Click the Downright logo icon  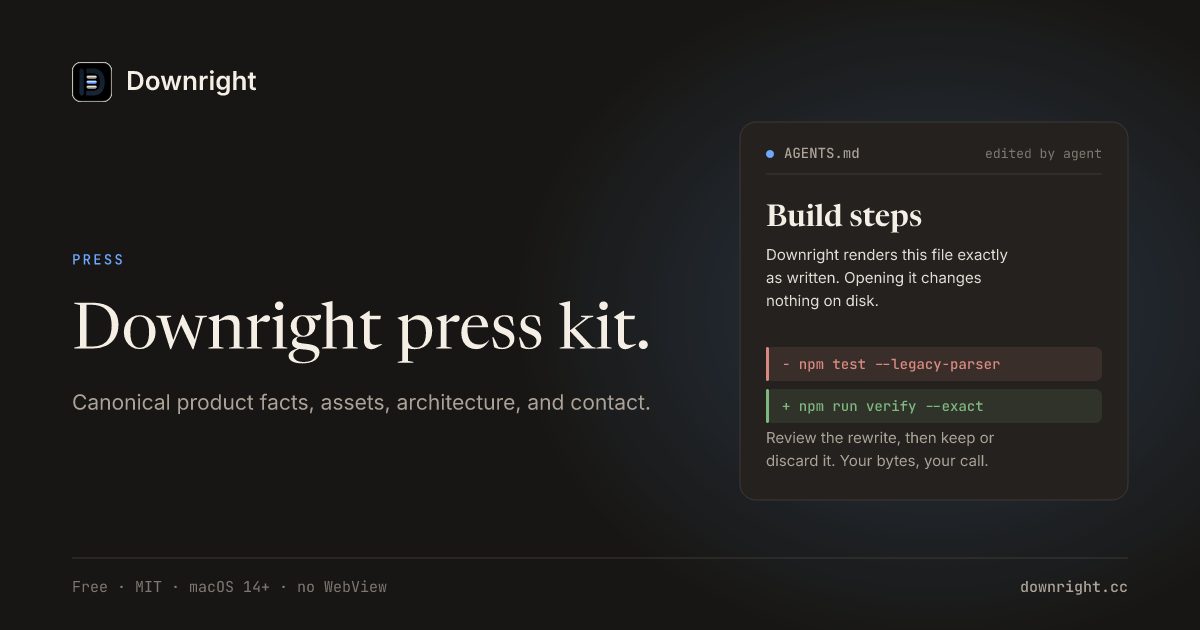(92, 82)
